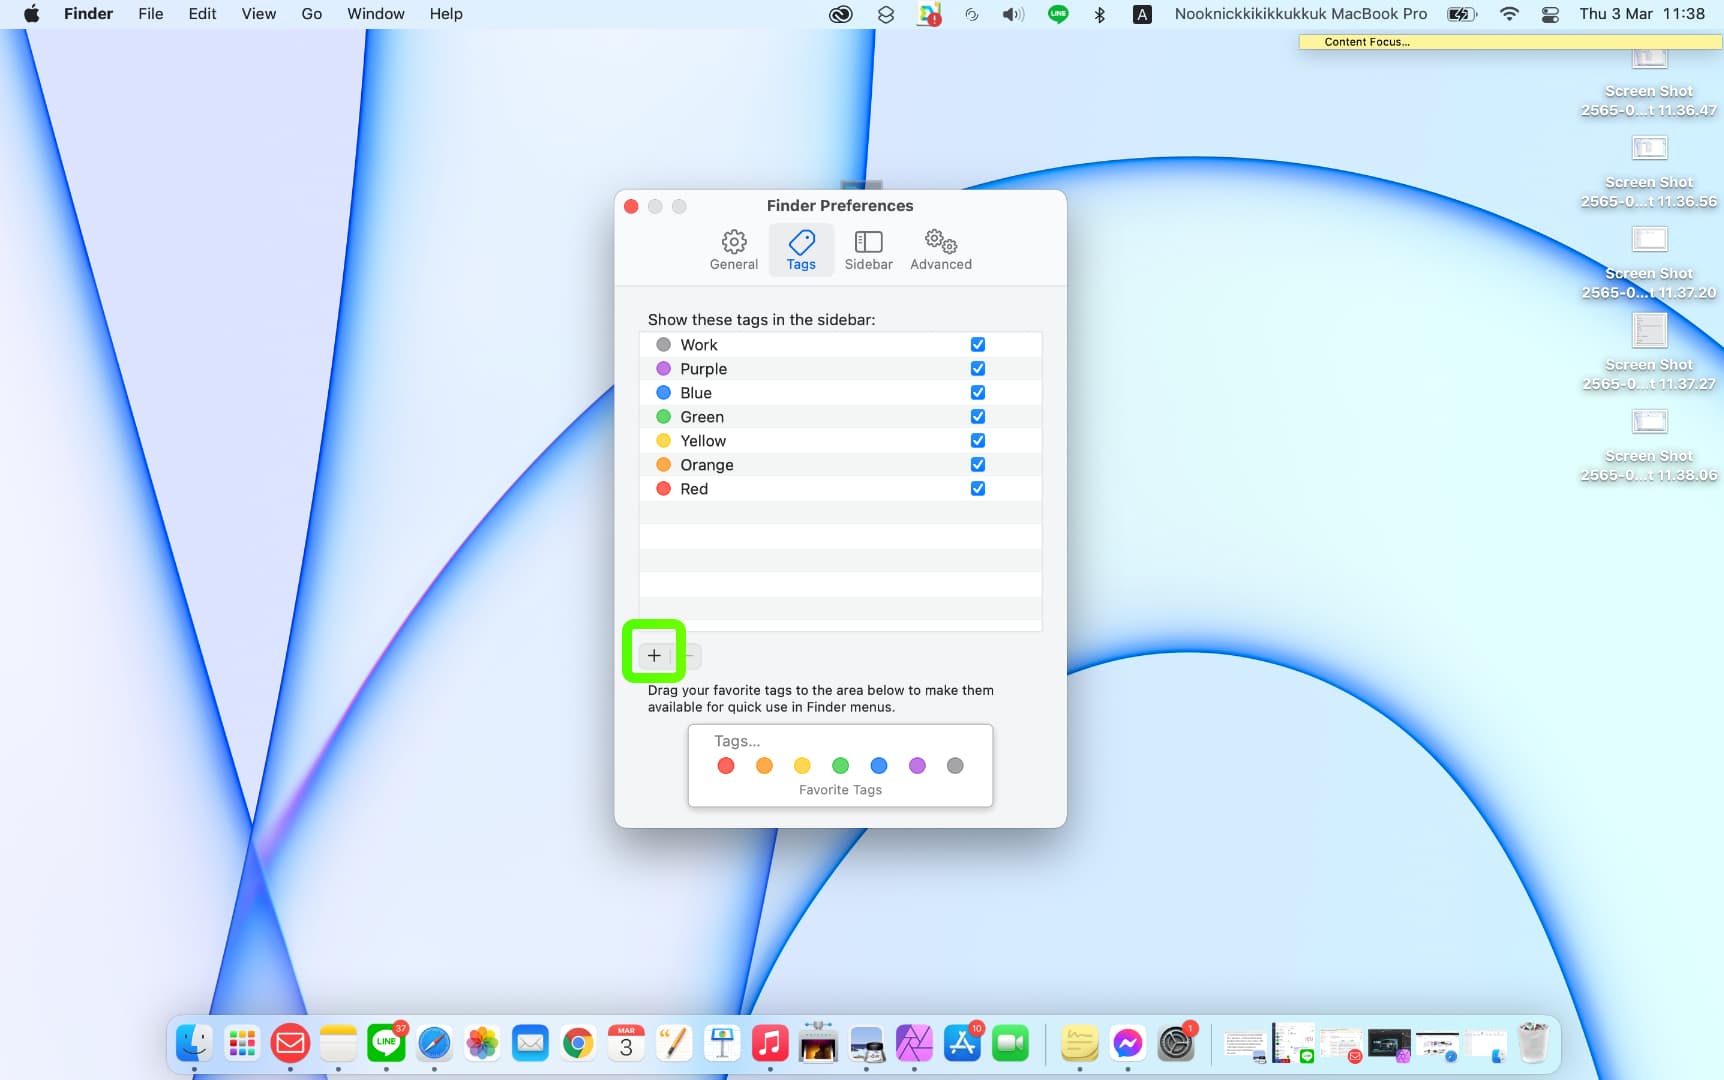Open the Apple menu
This screenshot has height=1080, width=1724.
tap(31, 14)
